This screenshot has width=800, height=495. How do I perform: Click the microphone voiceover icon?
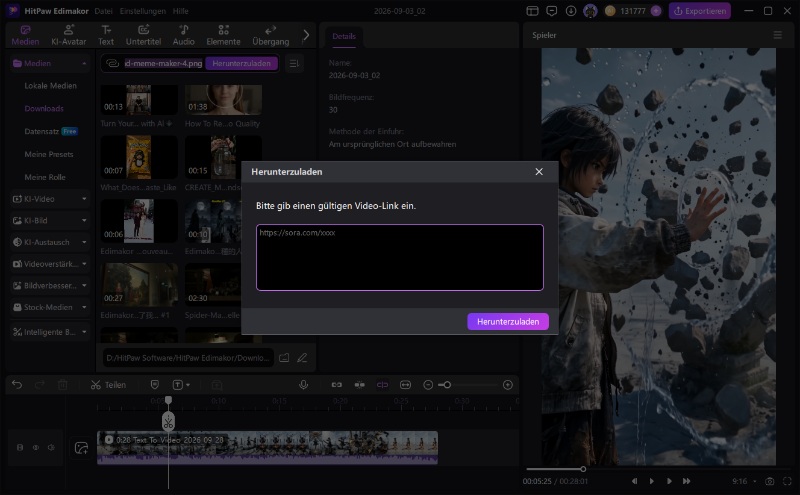304,385
